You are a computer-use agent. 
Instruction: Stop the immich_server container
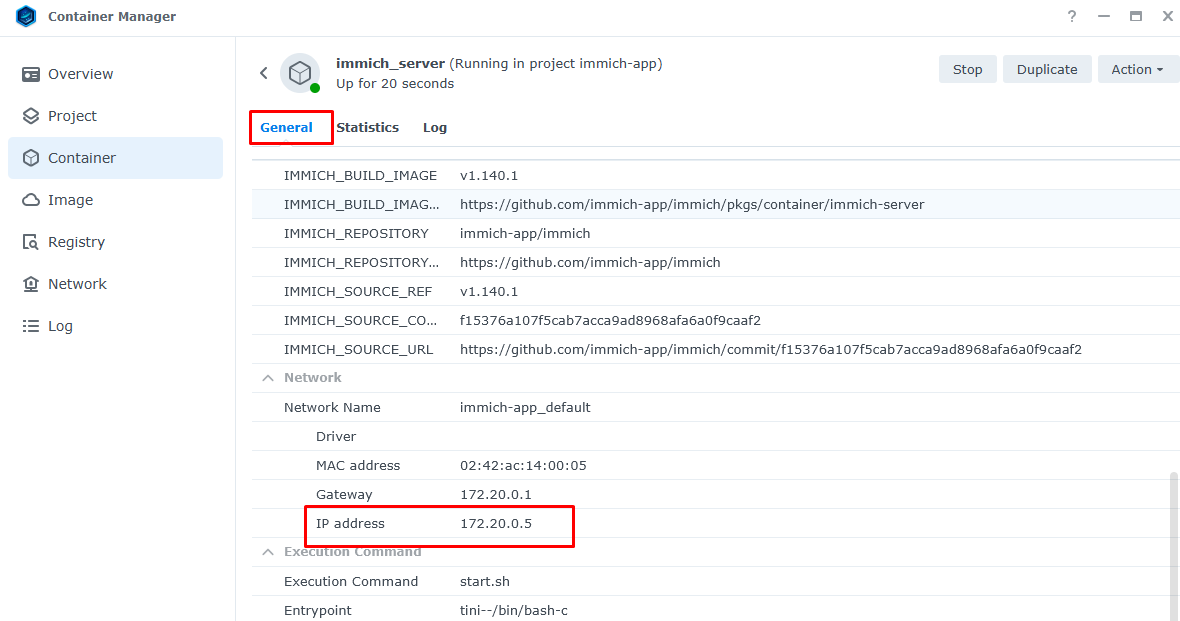pyautogui.click(x=966, y=69)
